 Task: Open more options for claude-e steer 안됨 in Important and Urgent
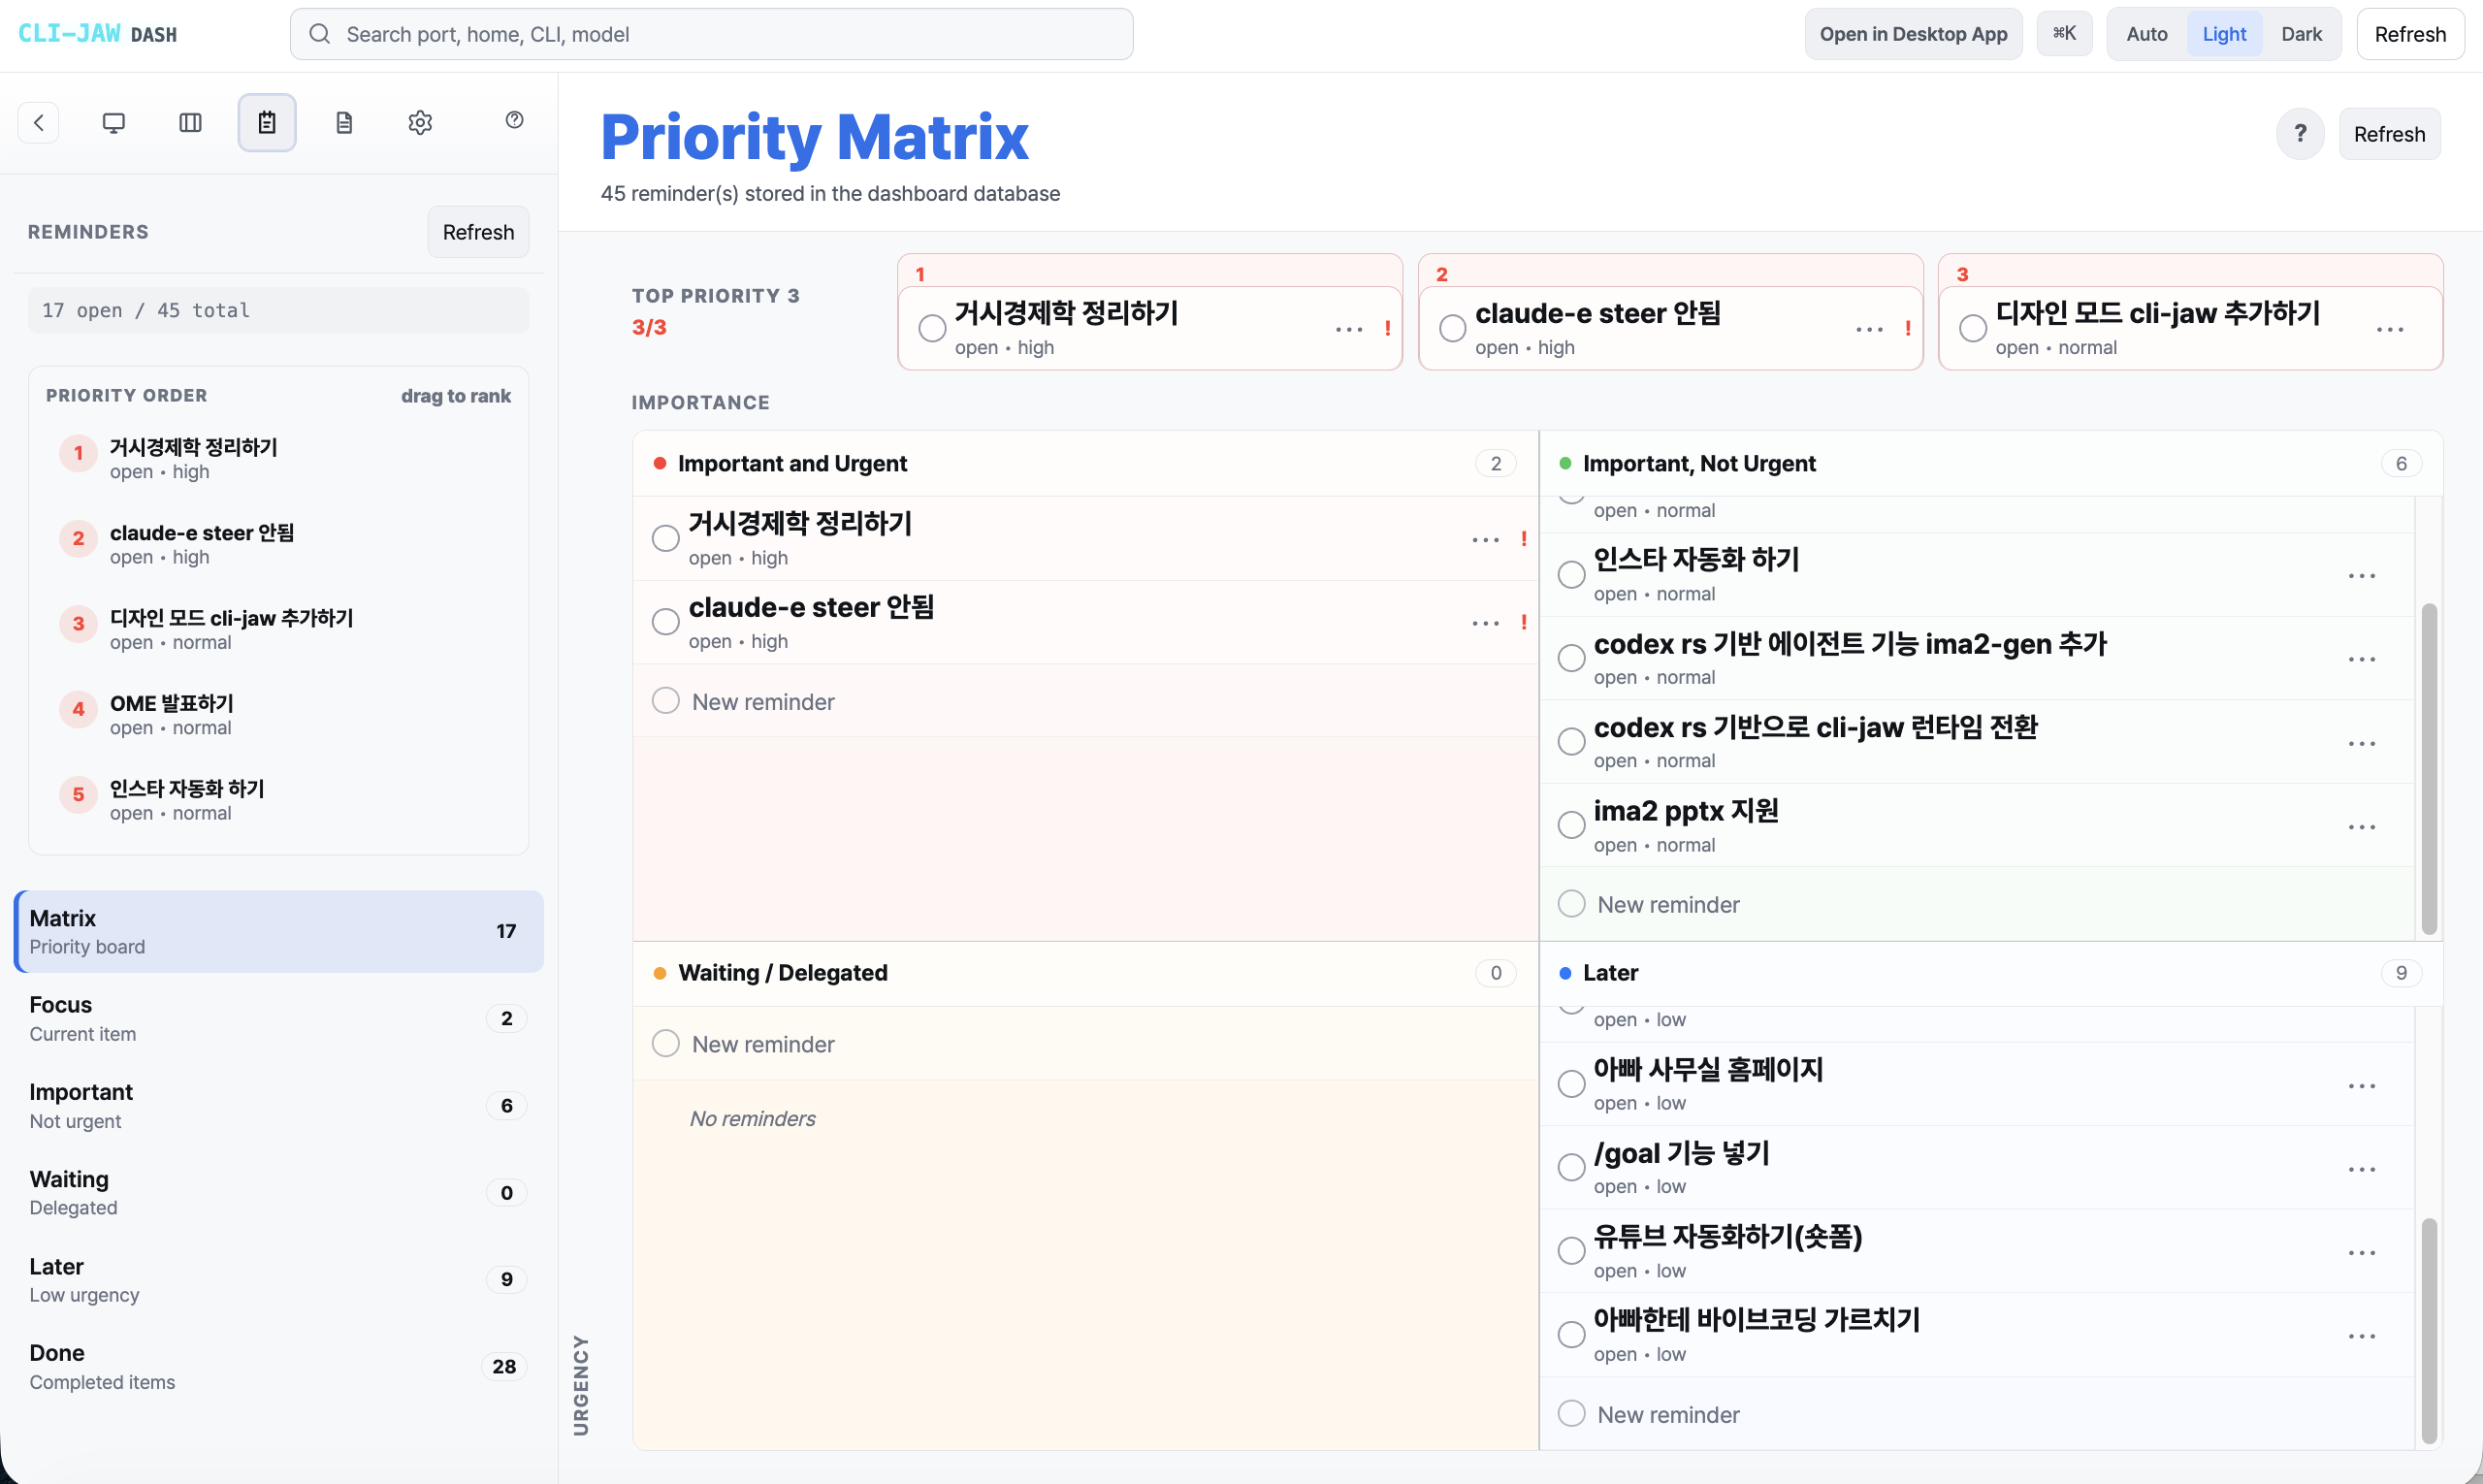coord(1486,622)
